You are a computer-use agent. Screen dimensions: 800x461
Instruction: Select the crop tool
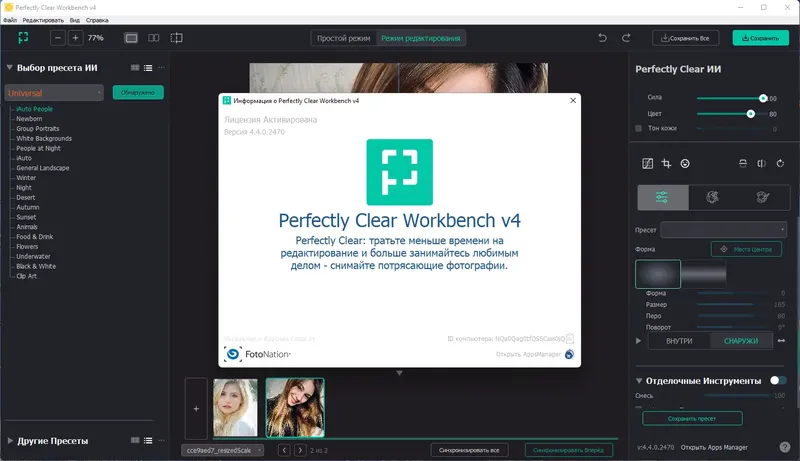[666, 163]
